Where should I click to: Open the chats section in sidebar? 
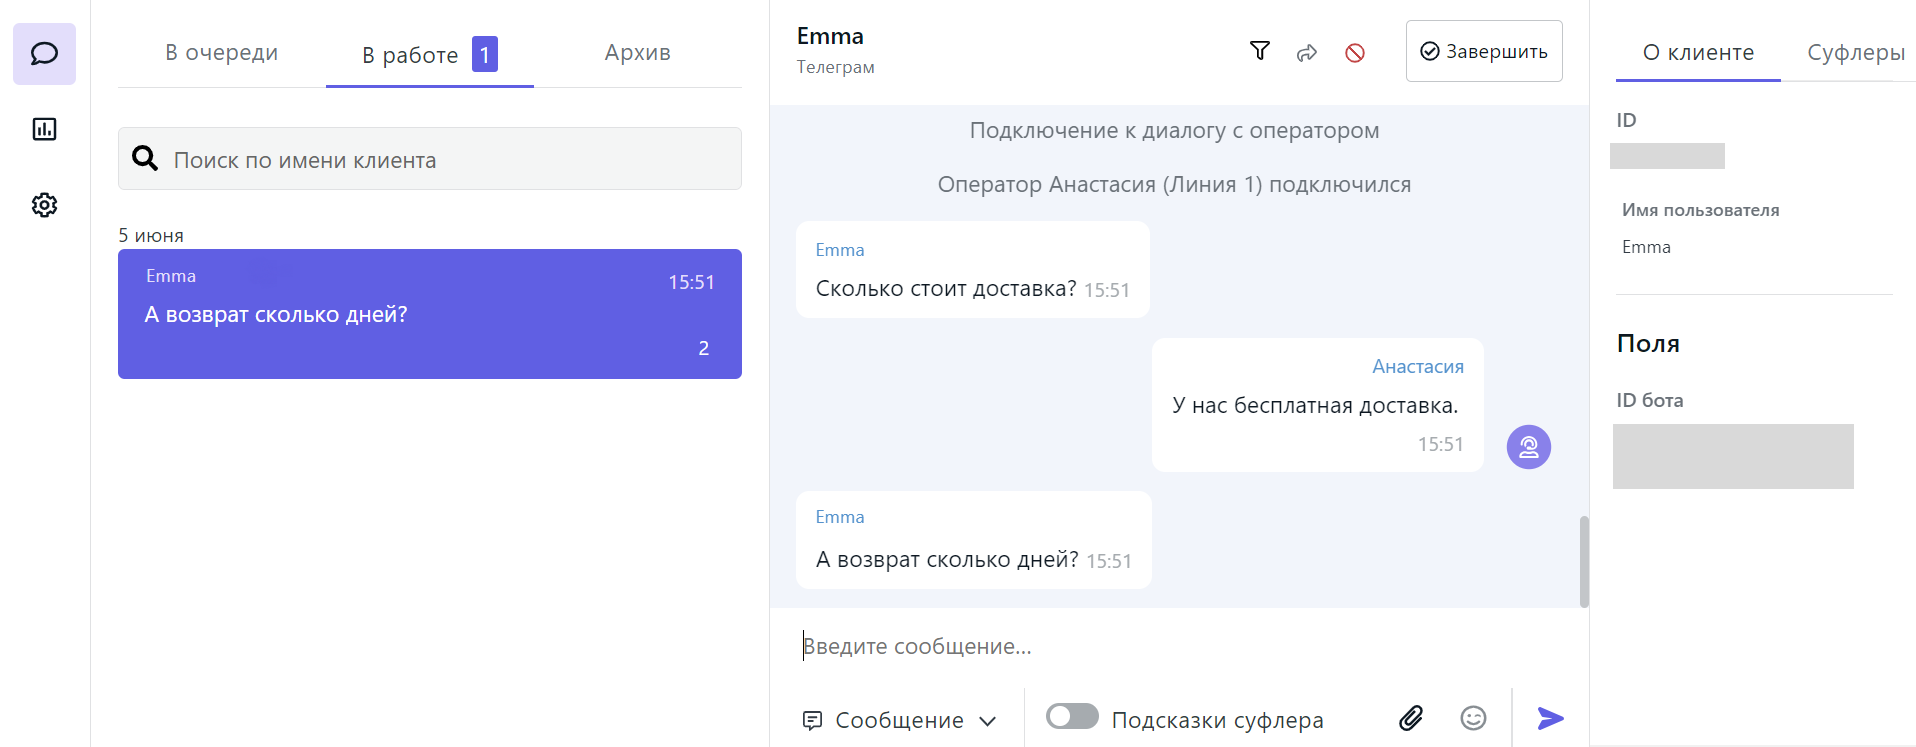click(x=44, y=54)
